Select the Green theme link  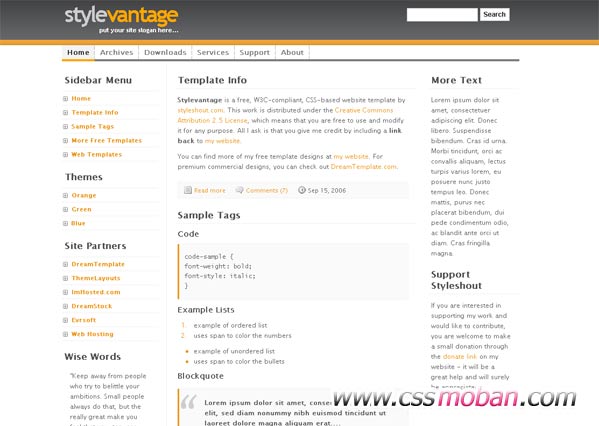81,209
